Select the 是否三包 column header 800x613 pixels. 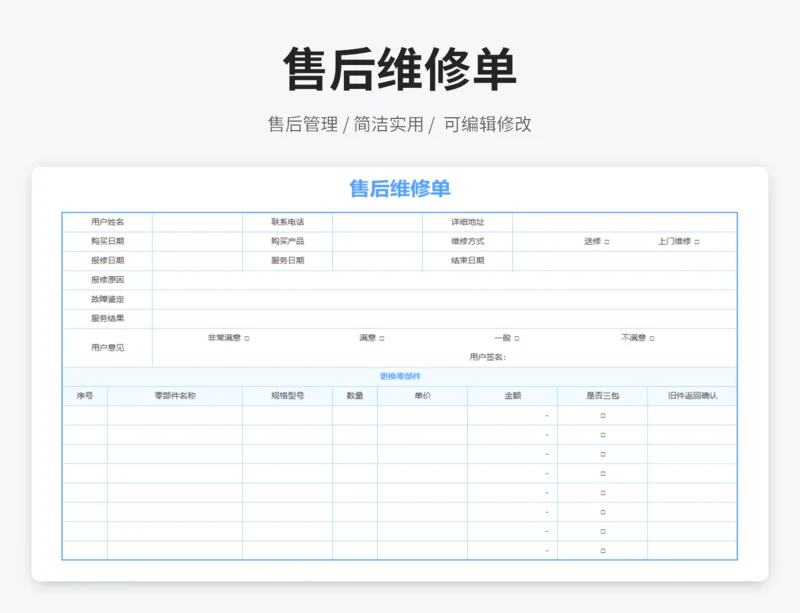(x=603, y=396)
